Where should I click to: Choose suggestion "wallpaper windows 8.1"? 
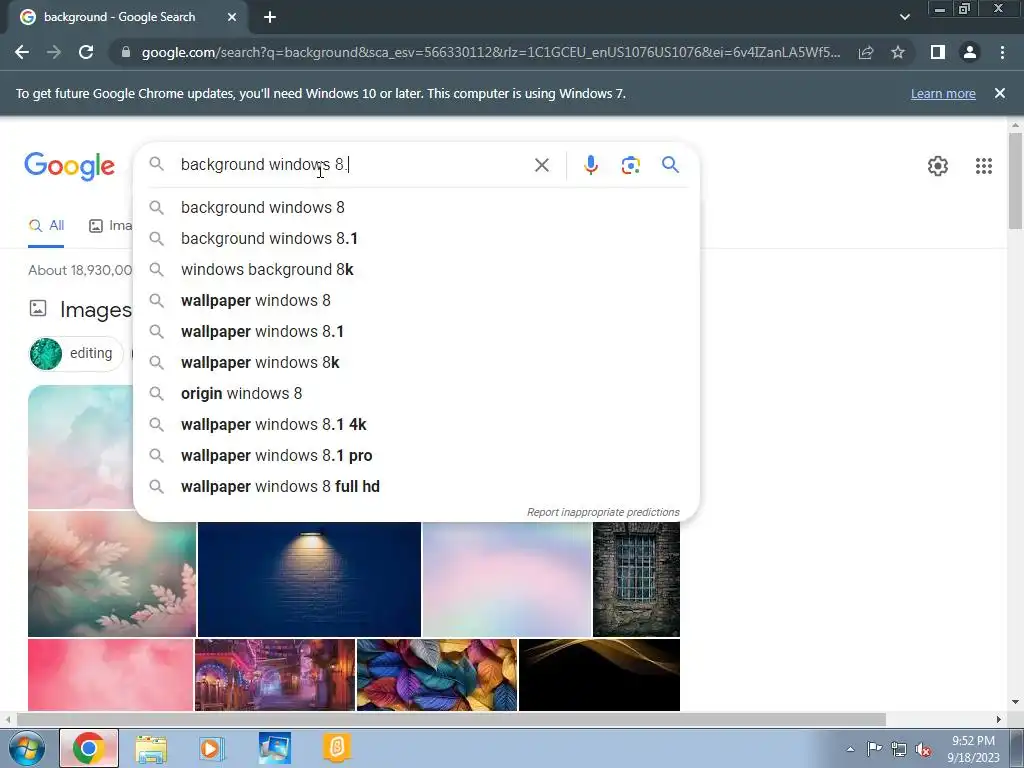pyautogui.click(x=417, y=332)
